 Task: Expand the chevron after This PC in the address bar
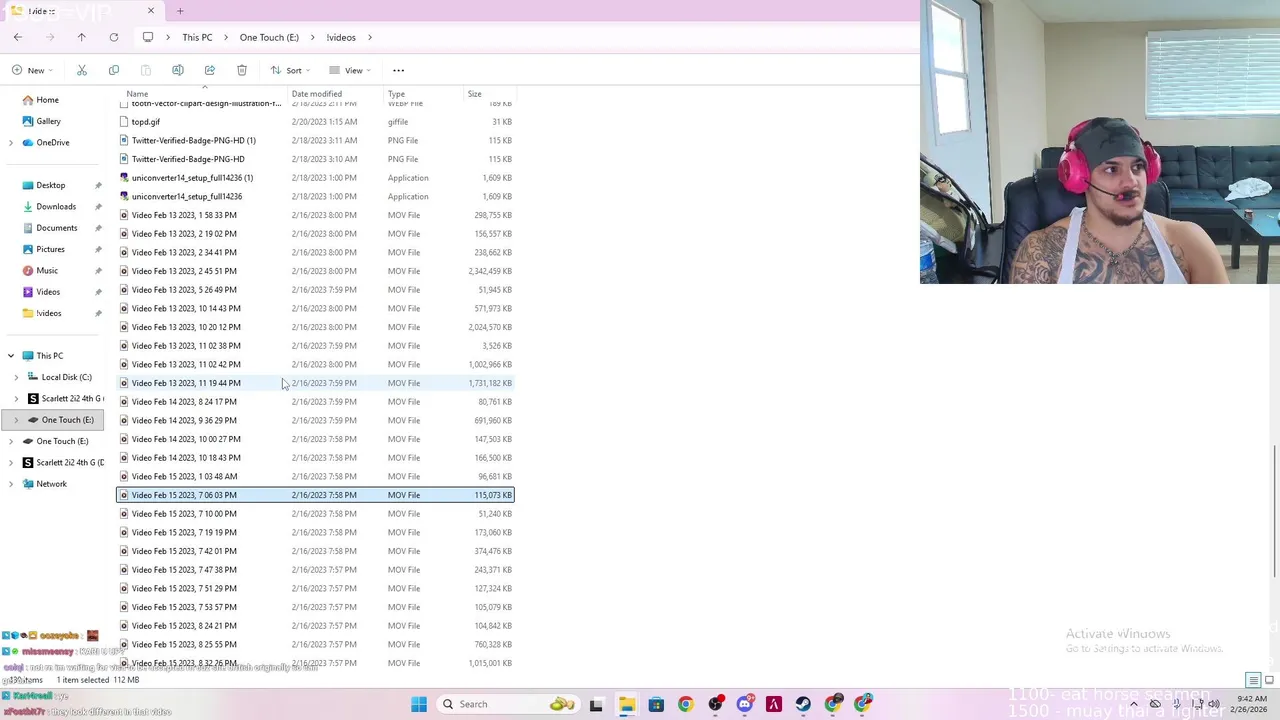[x=226, y=37]
